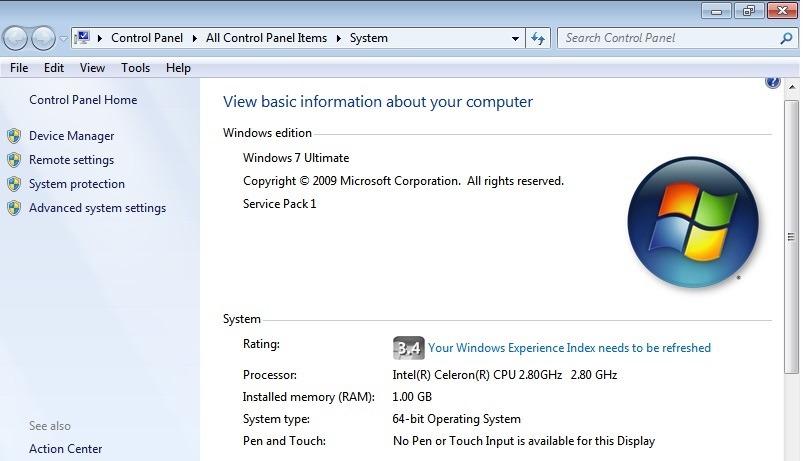Open the Tools menu
804x461 pixels.
[135, 68]
